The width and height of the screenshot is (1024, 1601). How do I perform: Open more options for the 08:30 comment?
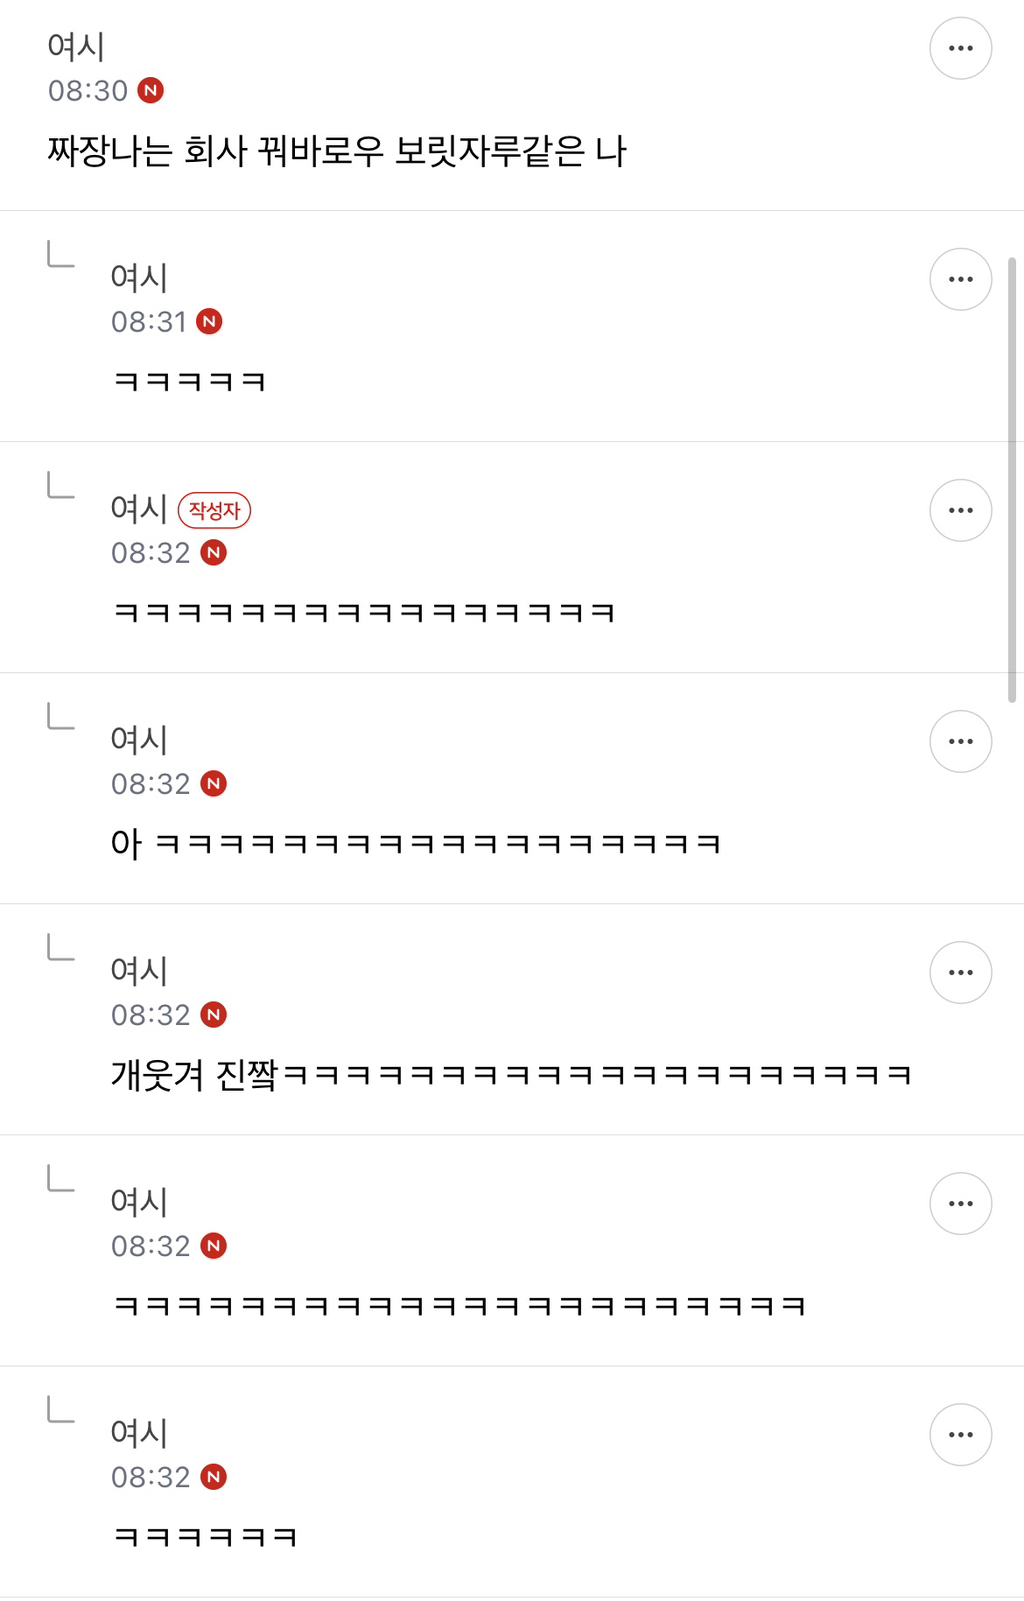[x=960, y=48]
